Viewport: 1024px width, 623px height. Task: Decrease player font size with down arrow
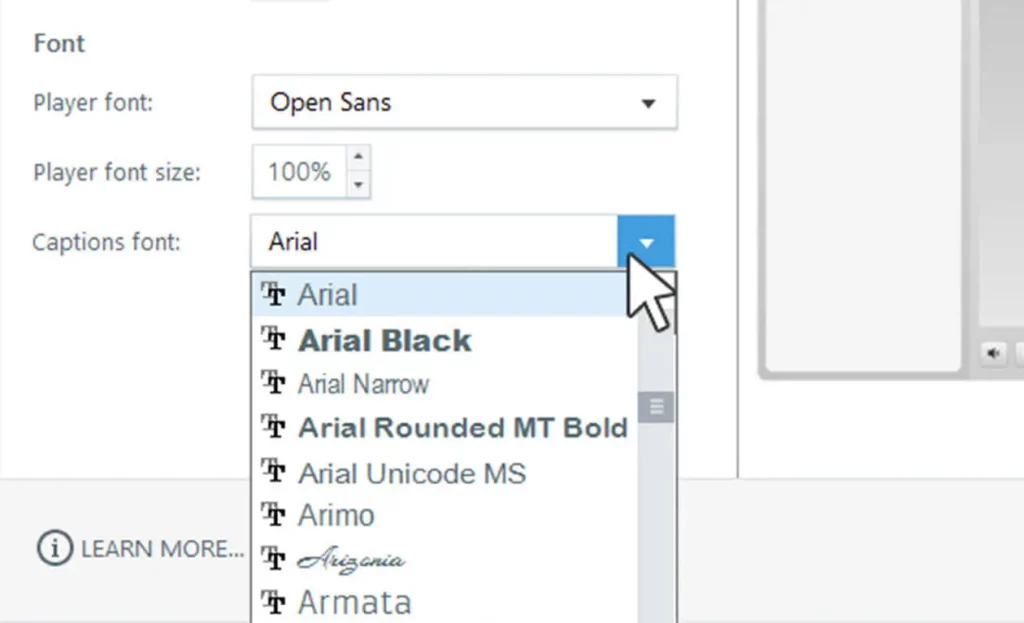(359, 184)
